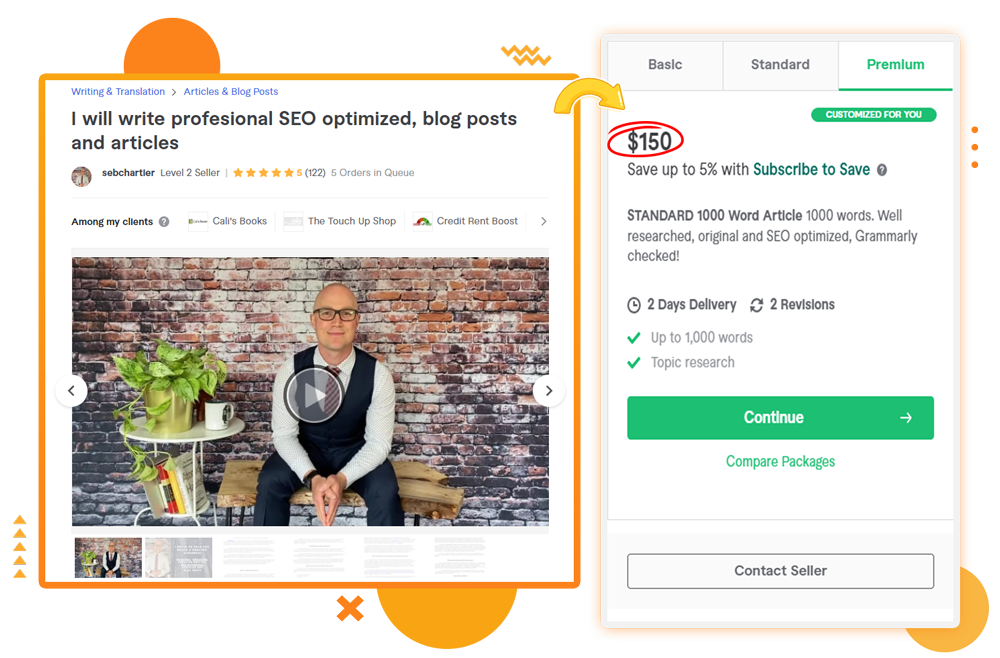
Task: Click the Subscribe to Save help icon
Action: click(881, 170)
